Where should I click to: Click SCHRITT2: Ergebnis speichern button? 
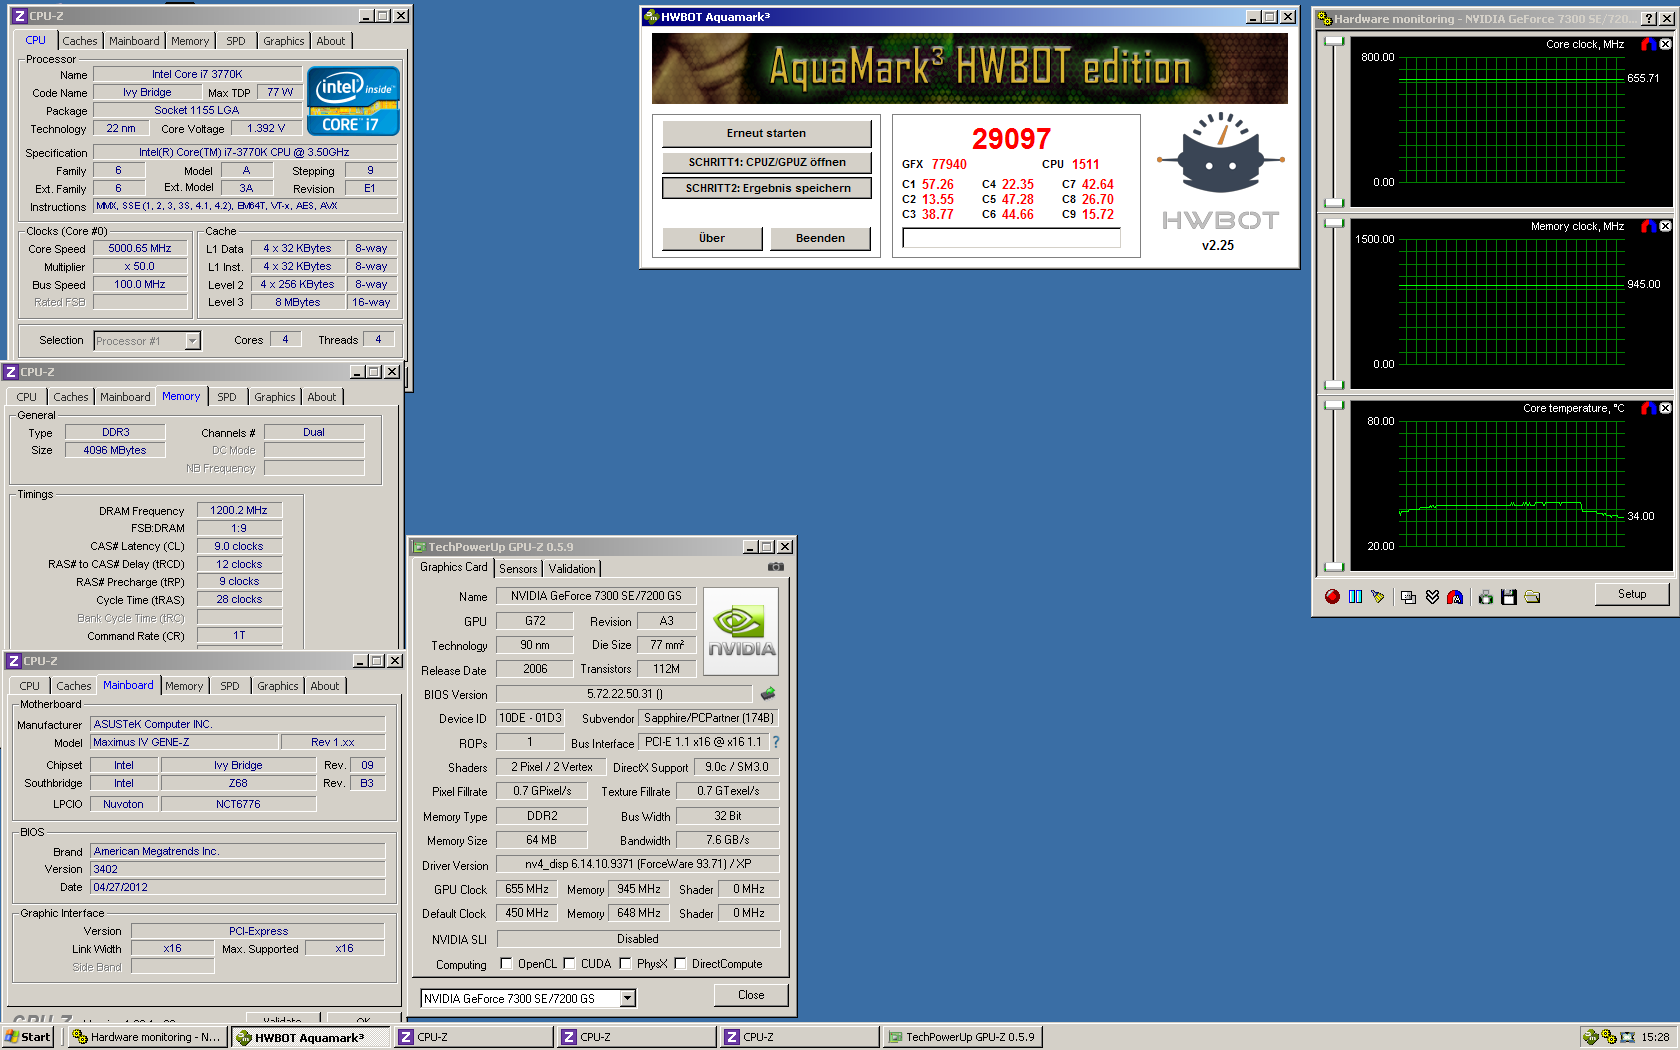(767, 188)
